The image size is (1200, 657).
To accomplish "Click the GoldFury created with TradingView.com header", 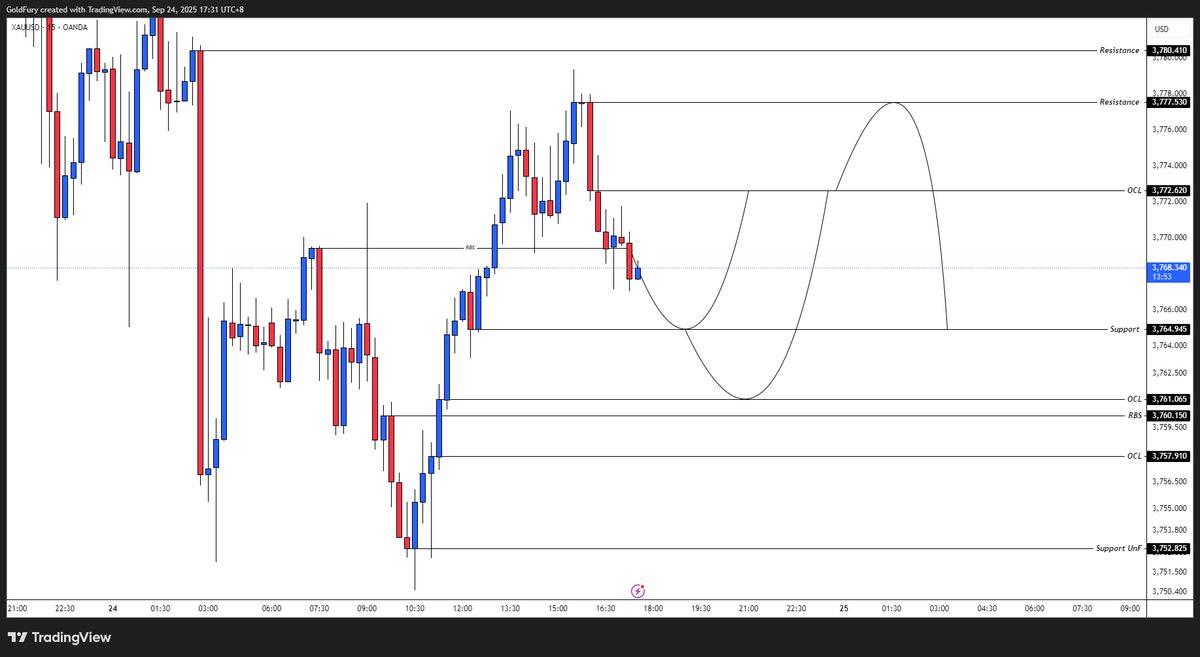I will (125, 9).
